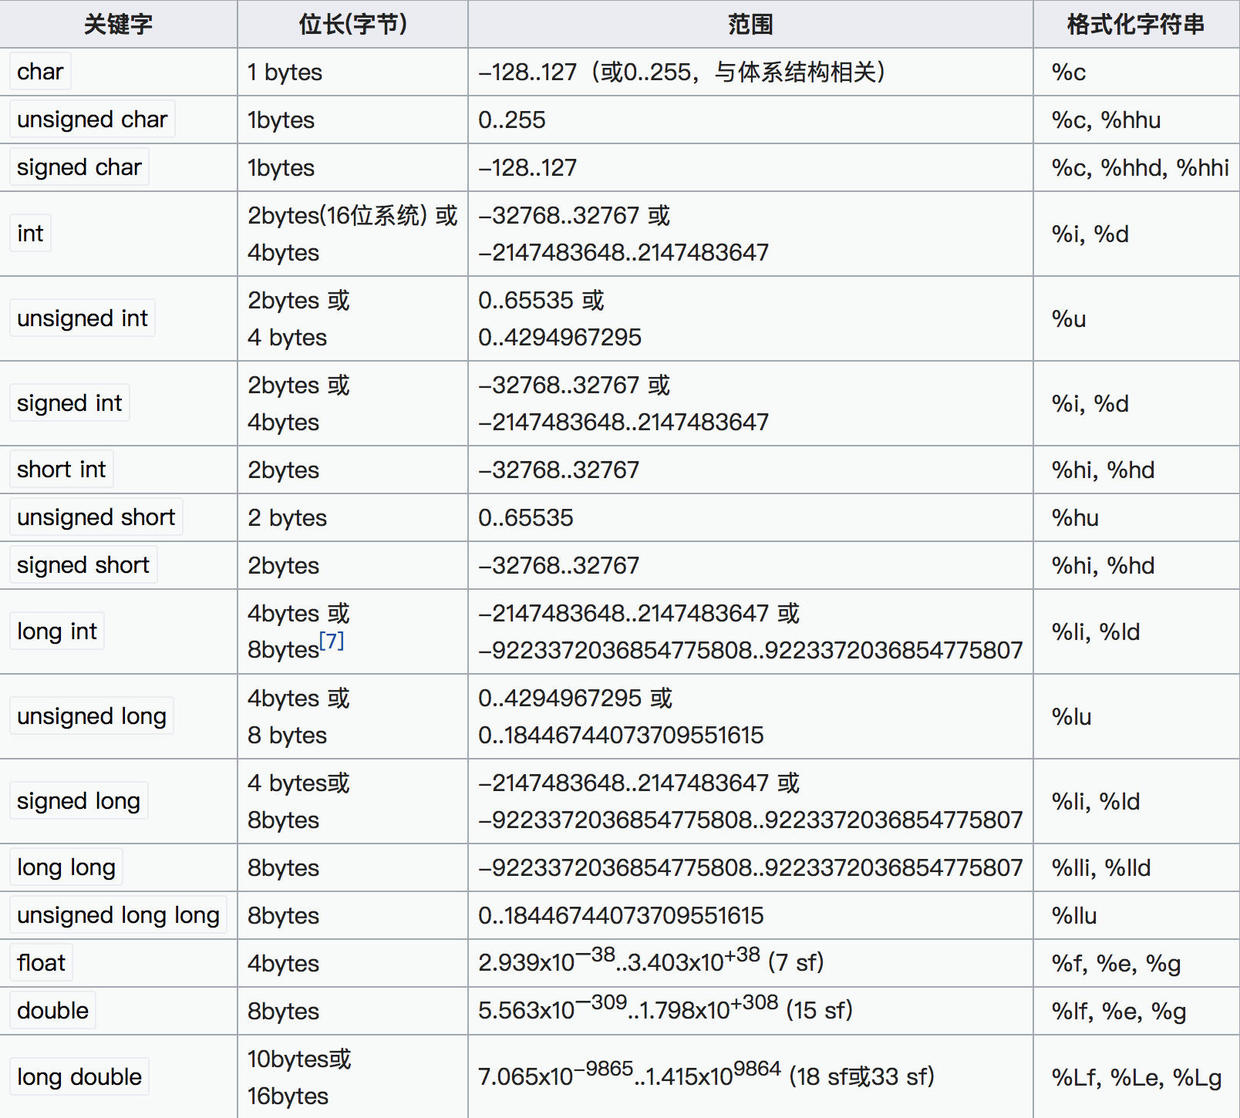1240x1118 pixels.
Task: Click the '%c, %hhd, %hhi' format cell
Action: pyautogui.click(x=1139, y=168)
